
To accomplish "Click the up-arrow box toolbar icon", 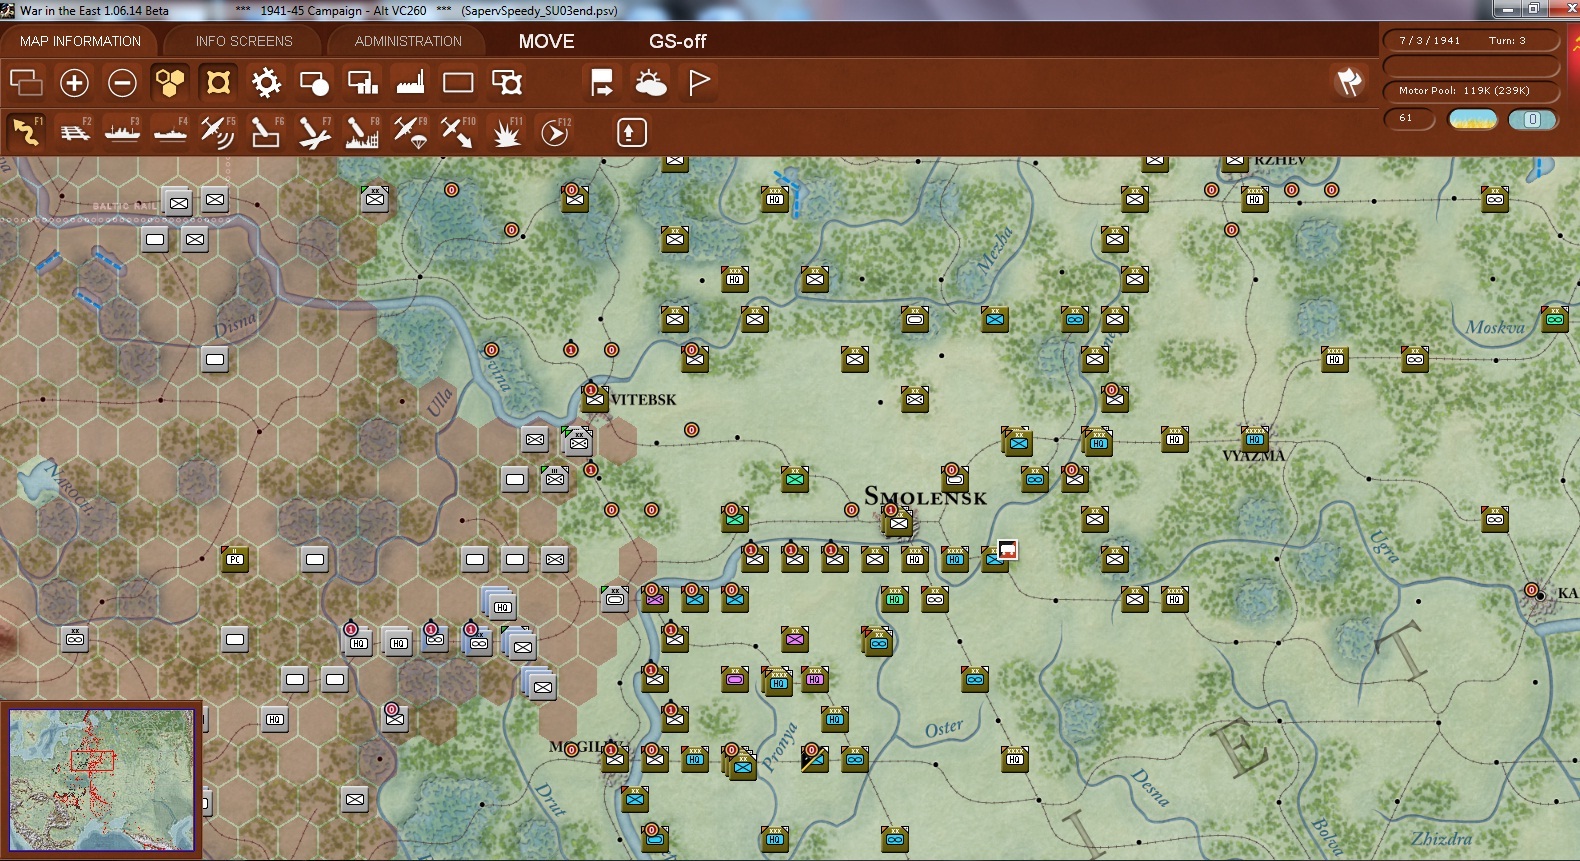I will coord(631,132).
